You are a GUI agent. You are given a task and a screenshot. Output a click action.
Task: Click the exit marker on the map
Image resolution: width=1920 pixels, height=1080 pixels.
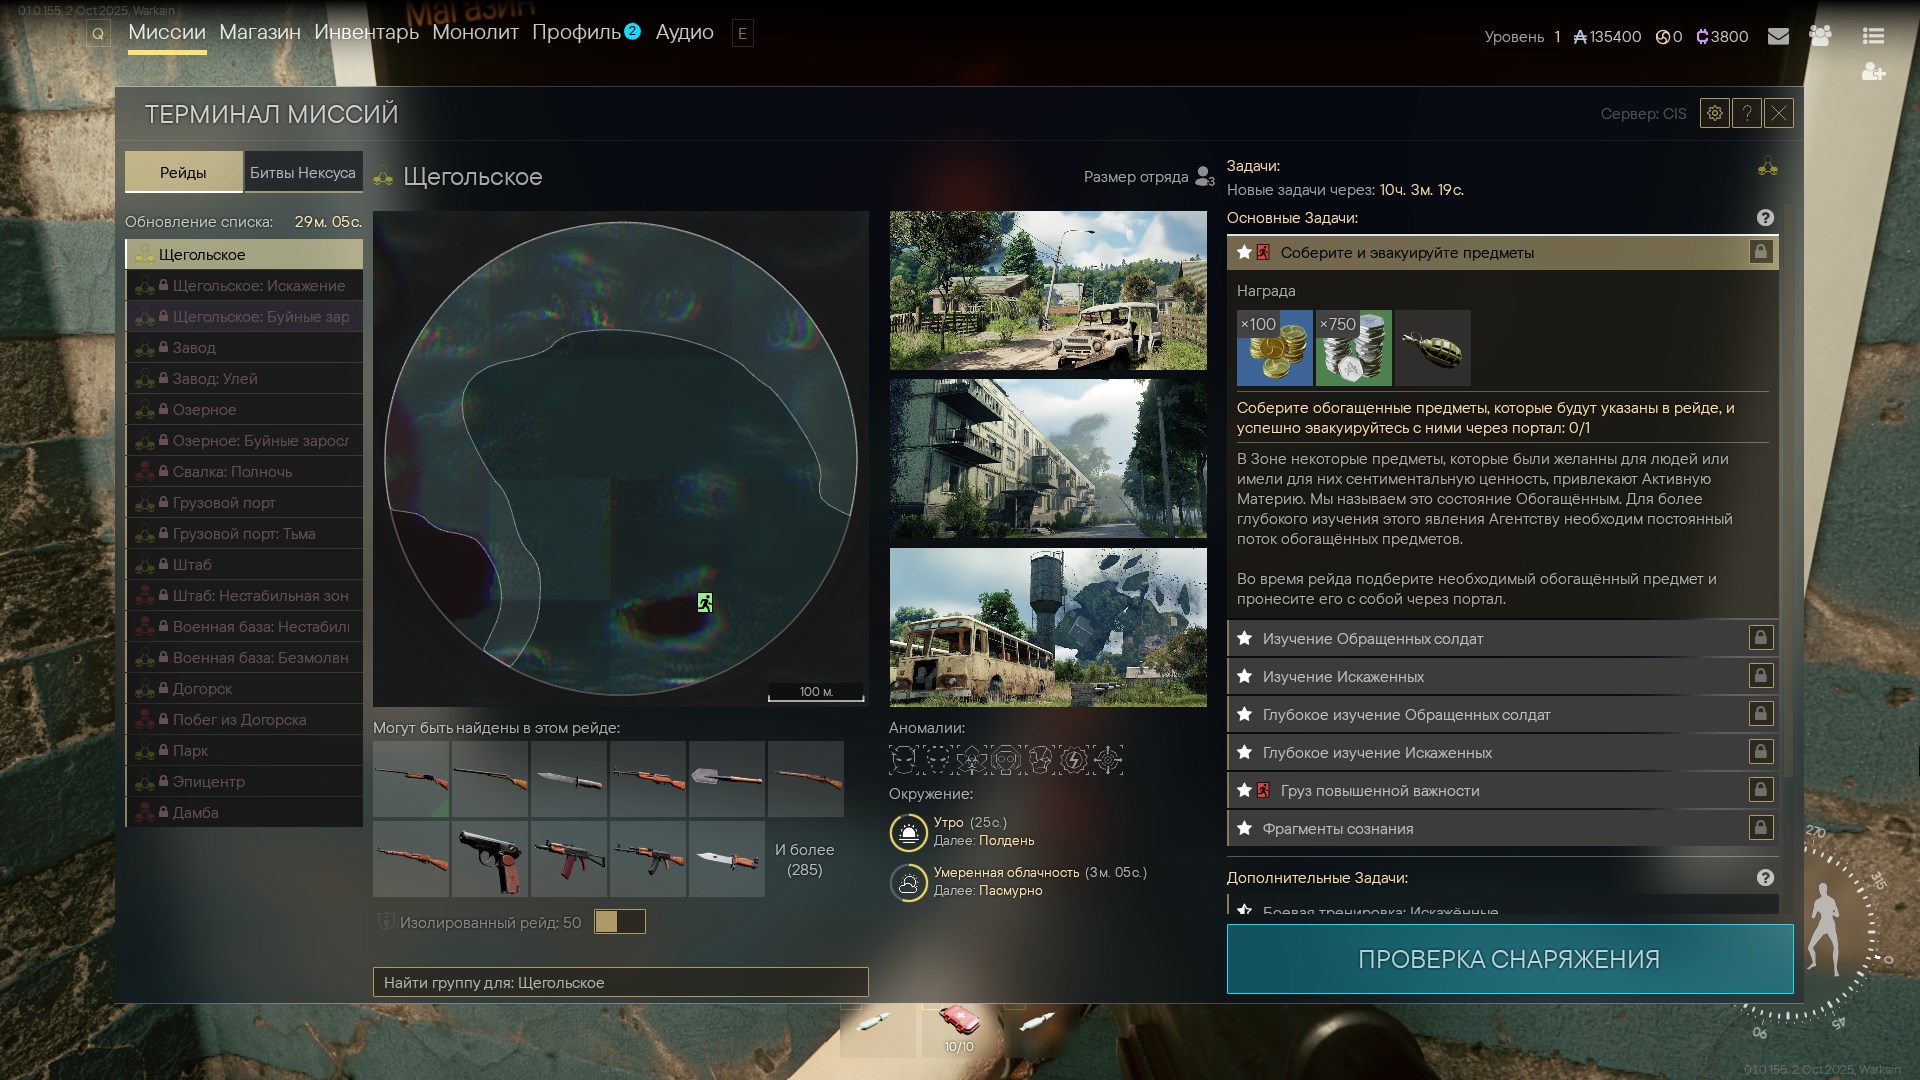coord(705,602)
